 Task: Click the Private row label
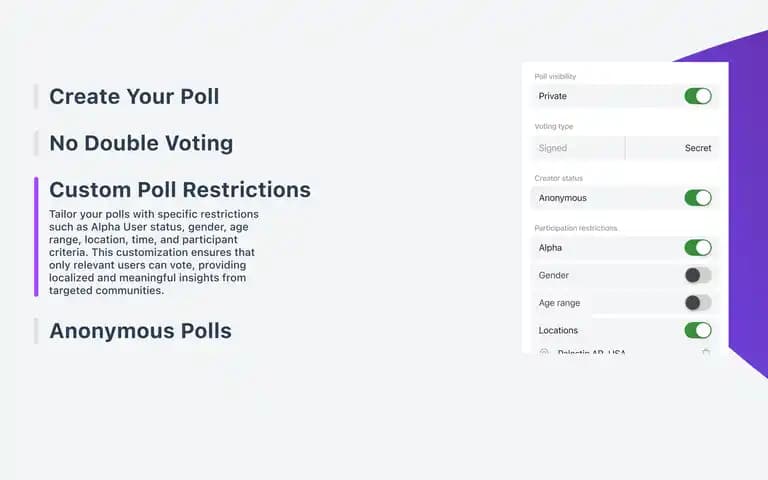pos(552,96)
